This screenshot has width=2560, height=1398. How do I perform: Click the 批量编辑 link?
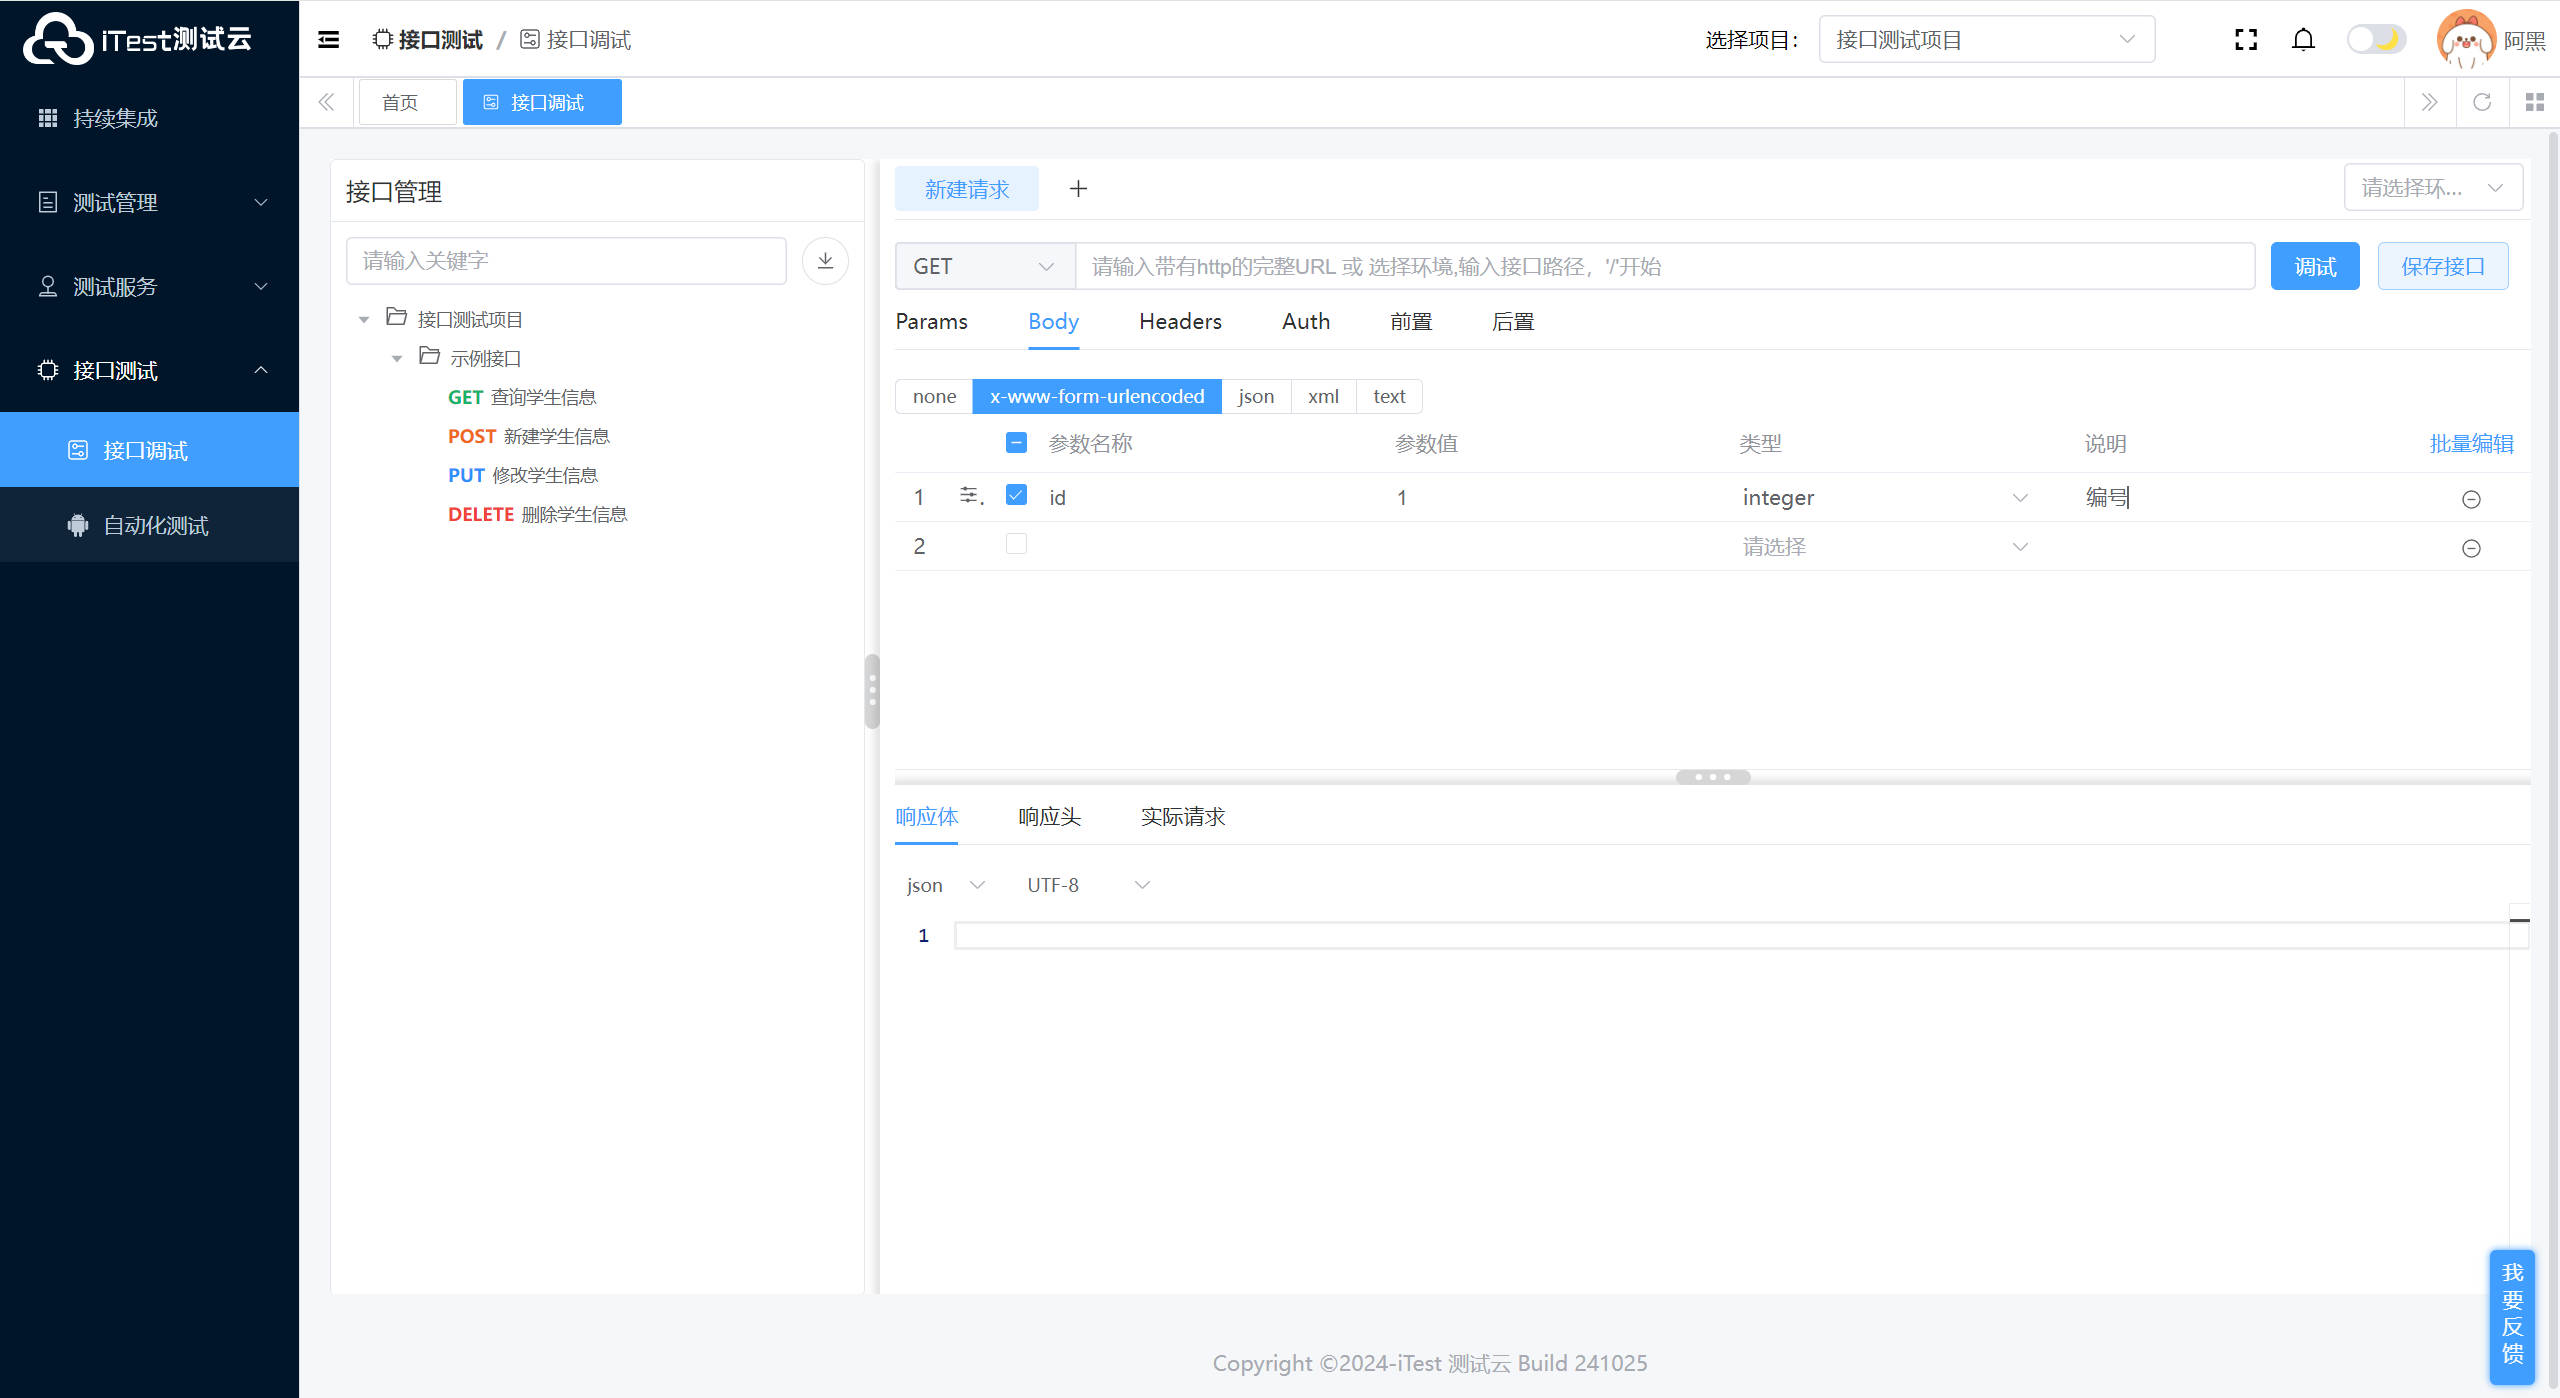point(2471,444)
